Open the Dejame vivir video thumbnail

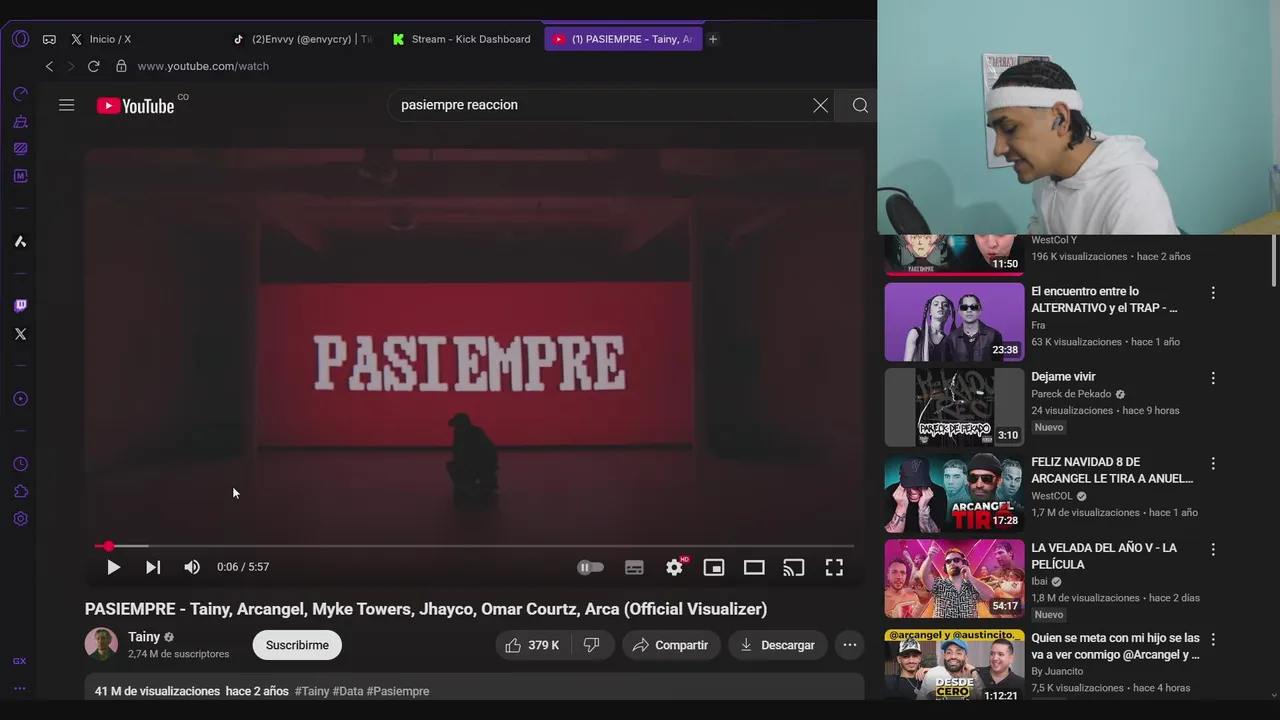[955, 407]
